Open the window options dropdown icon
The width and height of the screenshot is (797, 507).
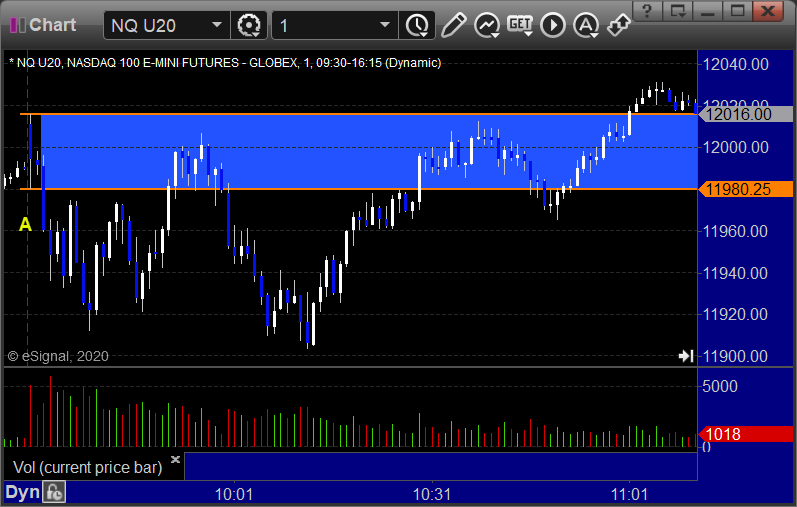tap(678, 10)
